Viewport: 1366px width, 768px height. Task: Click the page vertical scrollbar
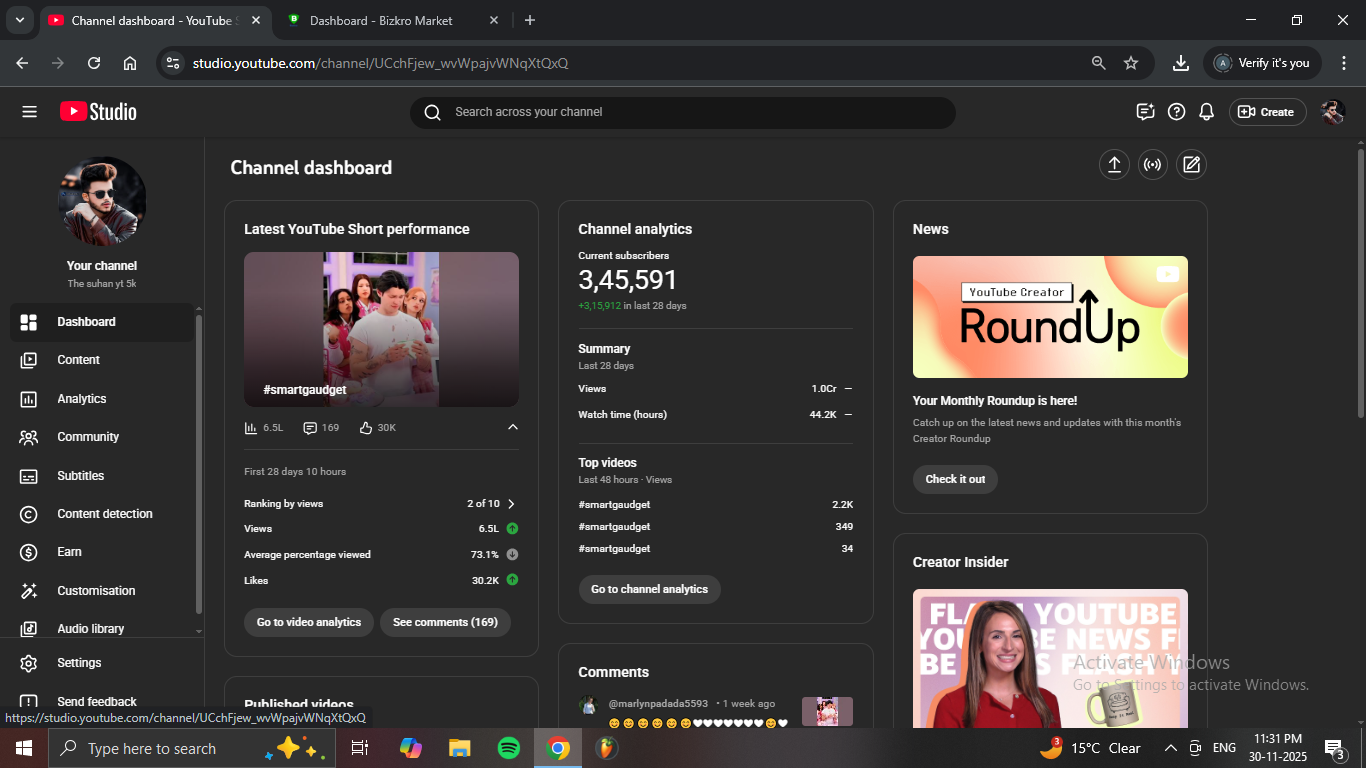1360,280
